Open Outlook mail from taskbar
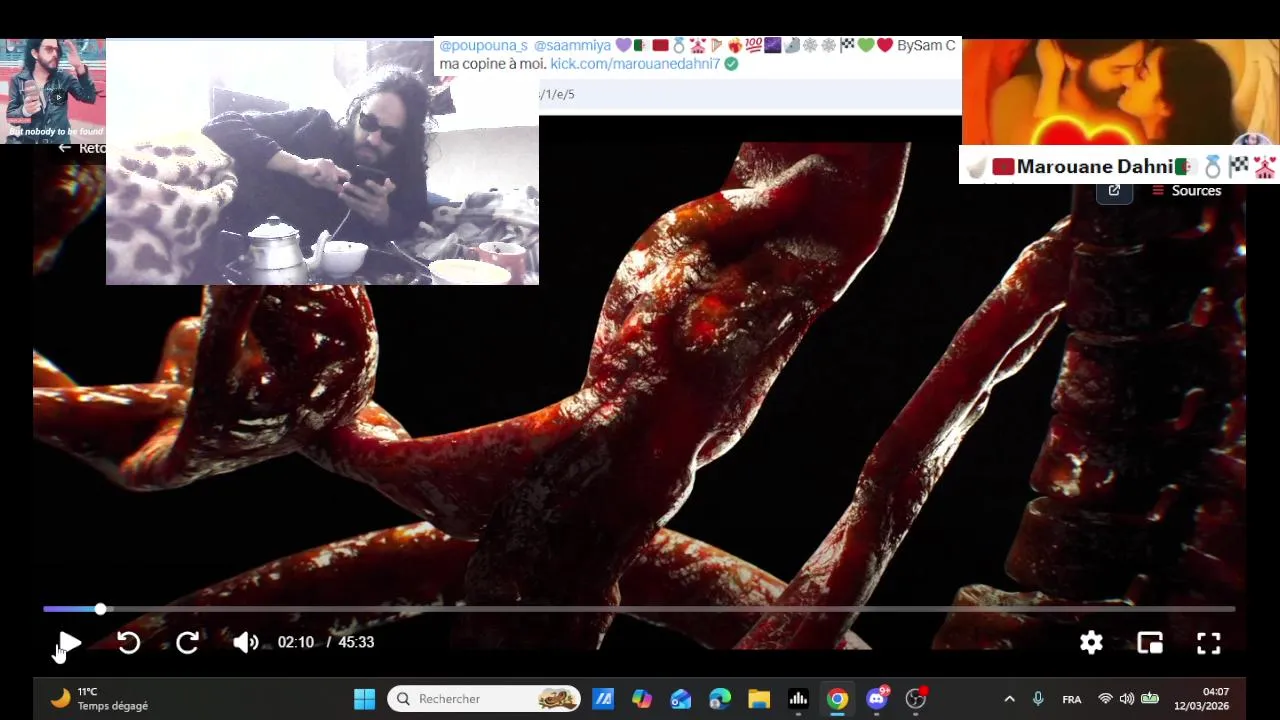 coord(681,699)
